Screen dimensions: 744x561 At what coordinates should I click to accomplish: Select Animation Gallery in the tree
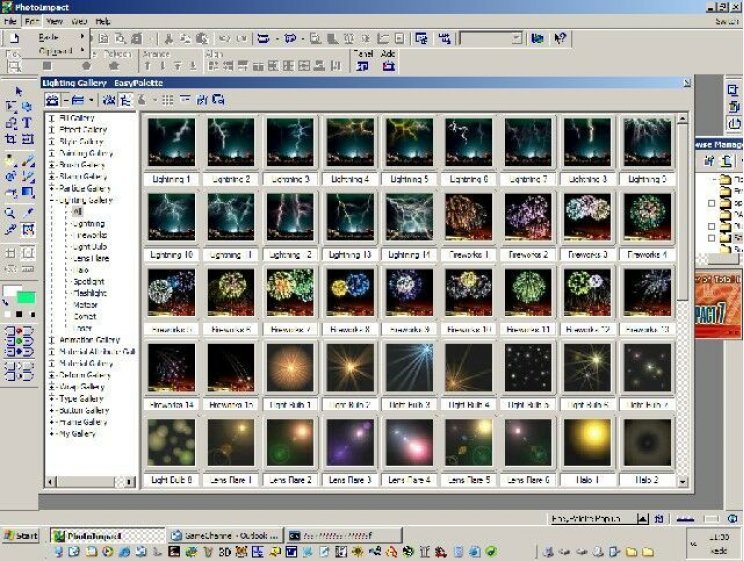click(89, 340)
